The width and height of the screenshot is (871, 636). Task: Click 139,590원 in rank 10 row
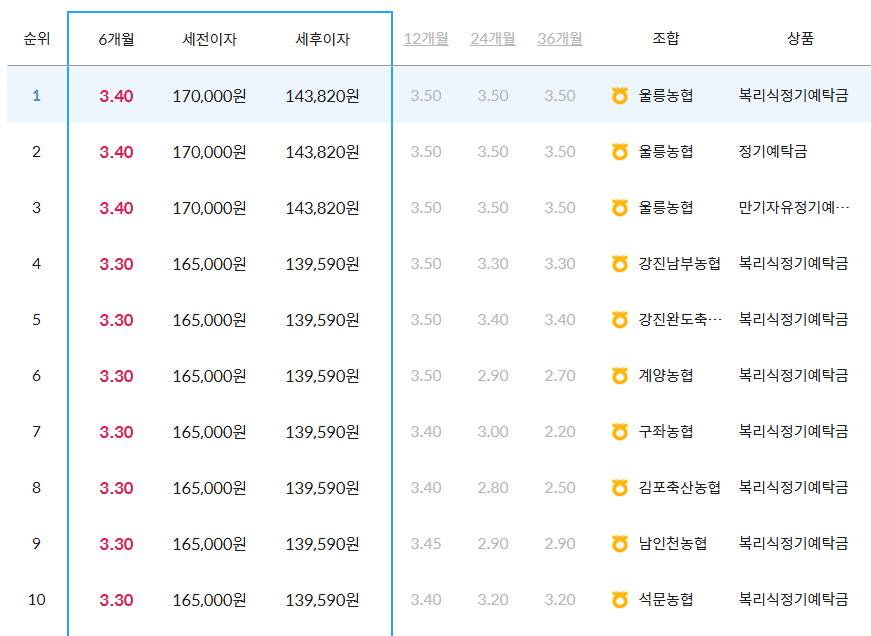[322, 600]
